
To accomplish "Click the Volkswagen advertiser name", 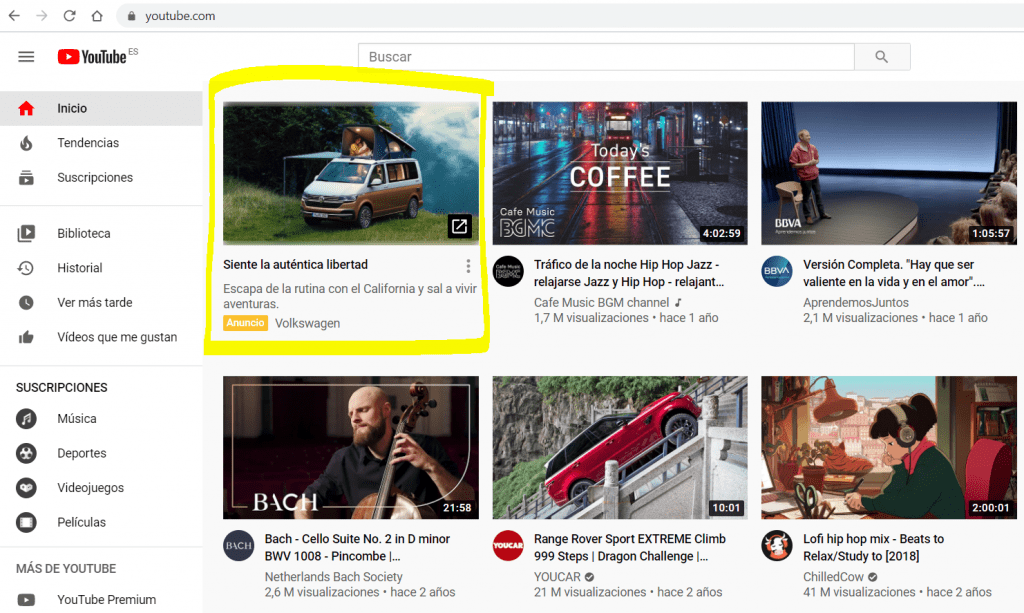I will [x=308, y=323].
